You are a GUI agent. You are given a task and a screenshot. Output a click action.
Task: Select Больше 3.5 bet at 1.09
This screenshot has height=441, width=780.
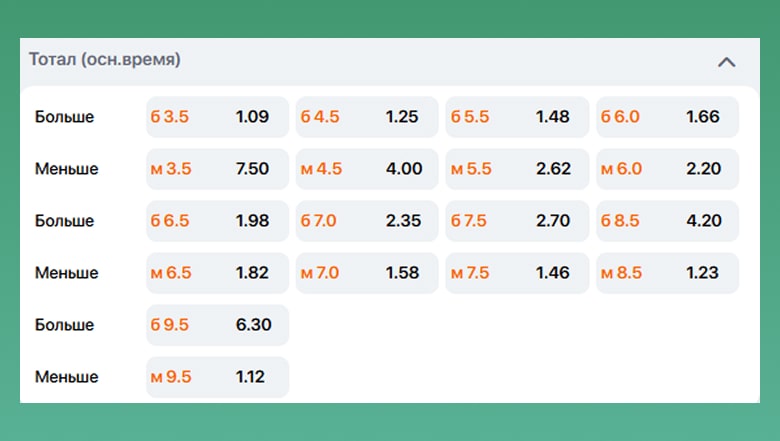tap(217, 117)
